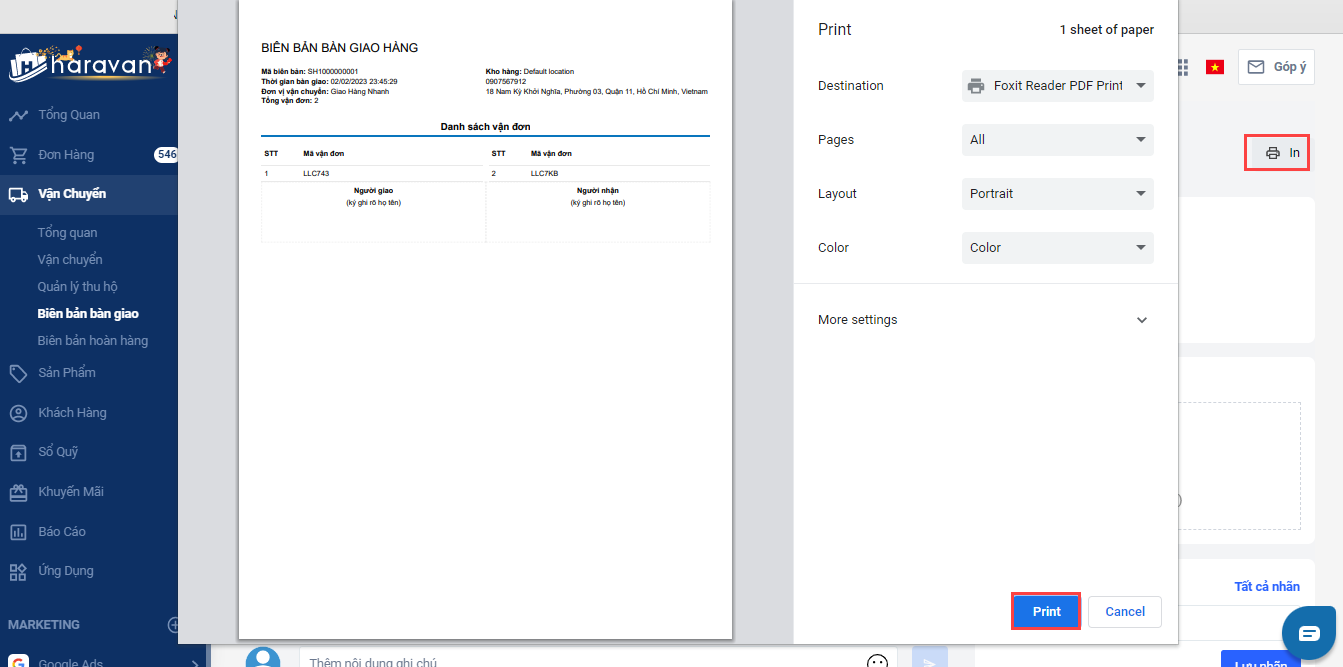
Task: Click the Tất cả nhãn link
Action: 1267,587
